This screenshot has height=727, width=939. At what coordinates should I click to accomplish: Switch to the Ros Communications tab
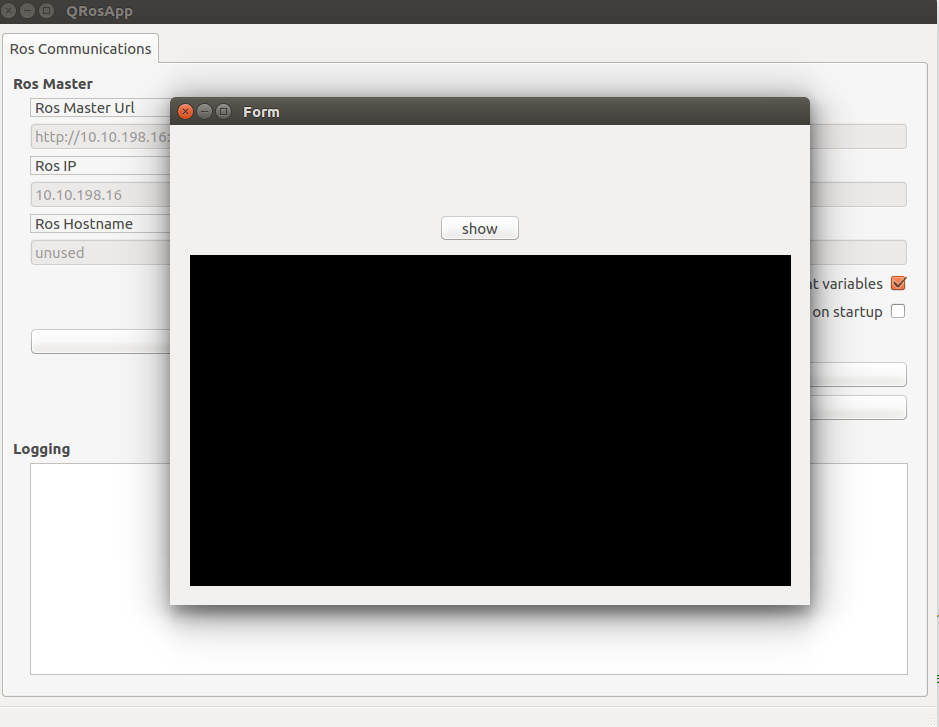click(80, 48)
